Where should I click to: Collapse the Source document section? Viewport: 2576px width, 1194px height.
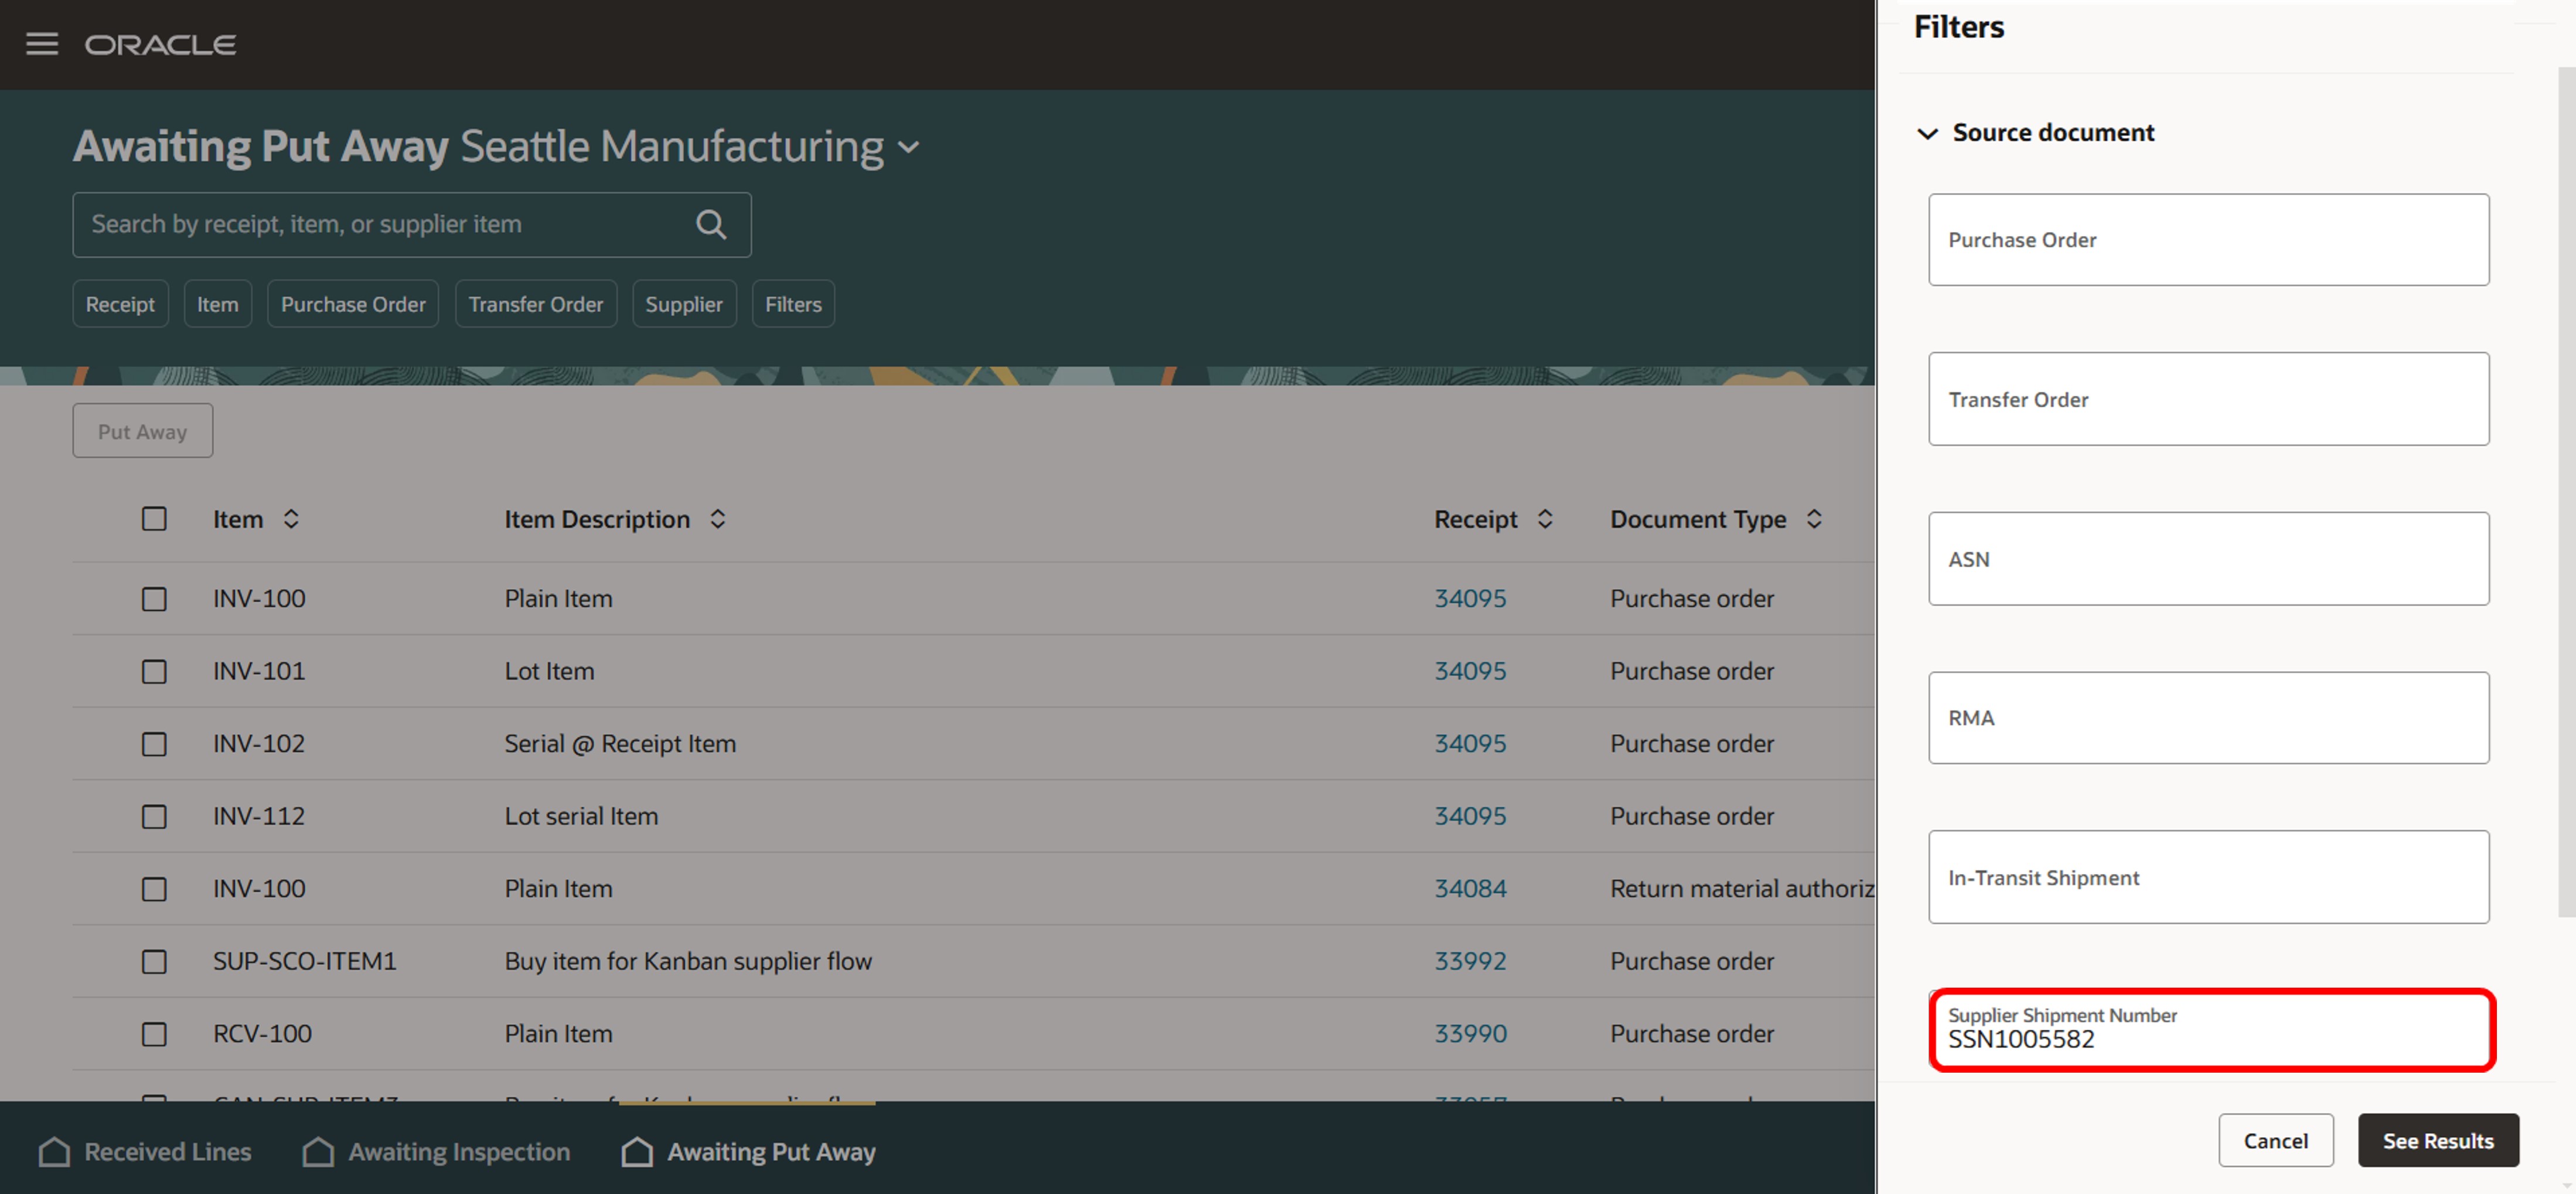1927,133
